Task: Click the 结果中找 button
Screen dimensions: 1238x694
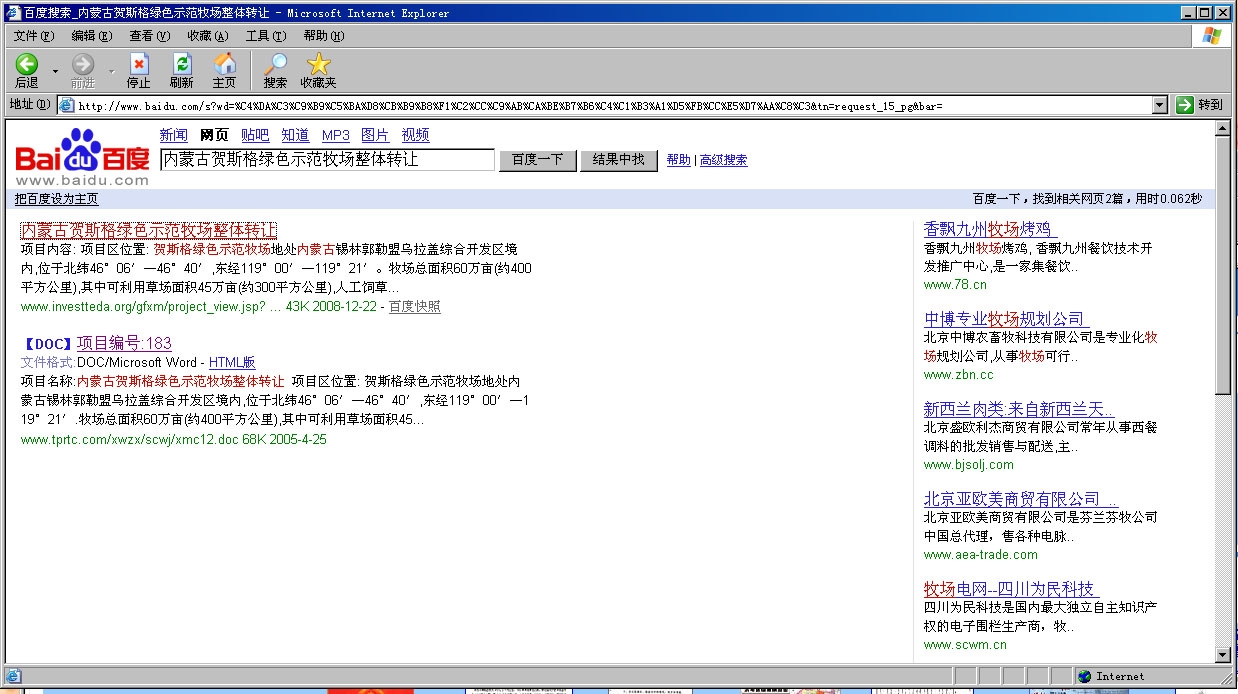Action: pyautogui.click(x=619, y=160)
